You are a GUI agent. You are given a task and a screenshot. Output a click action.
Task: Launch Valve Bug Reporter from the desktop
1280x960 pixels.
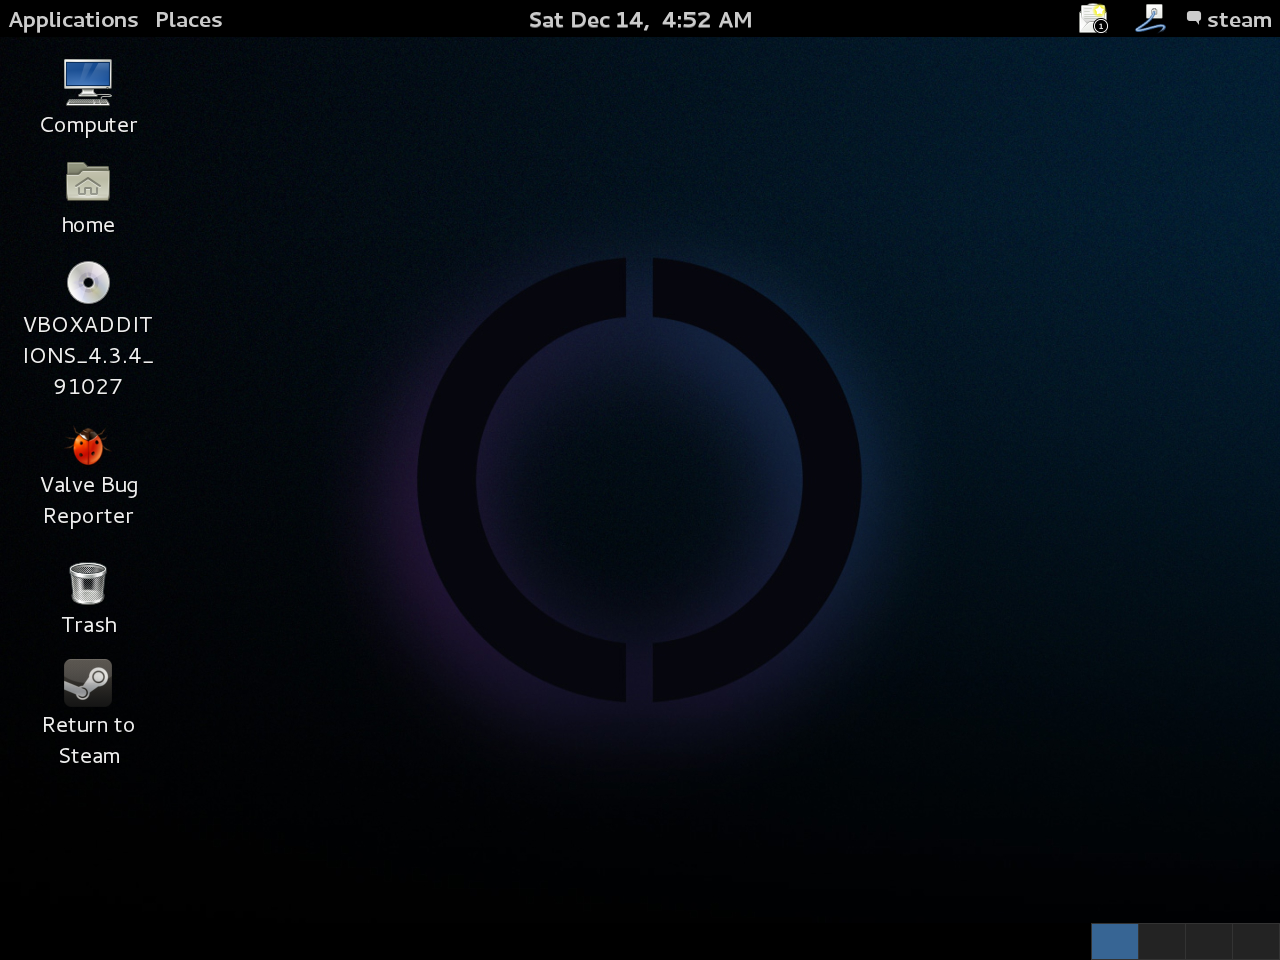tap(88, 446)
